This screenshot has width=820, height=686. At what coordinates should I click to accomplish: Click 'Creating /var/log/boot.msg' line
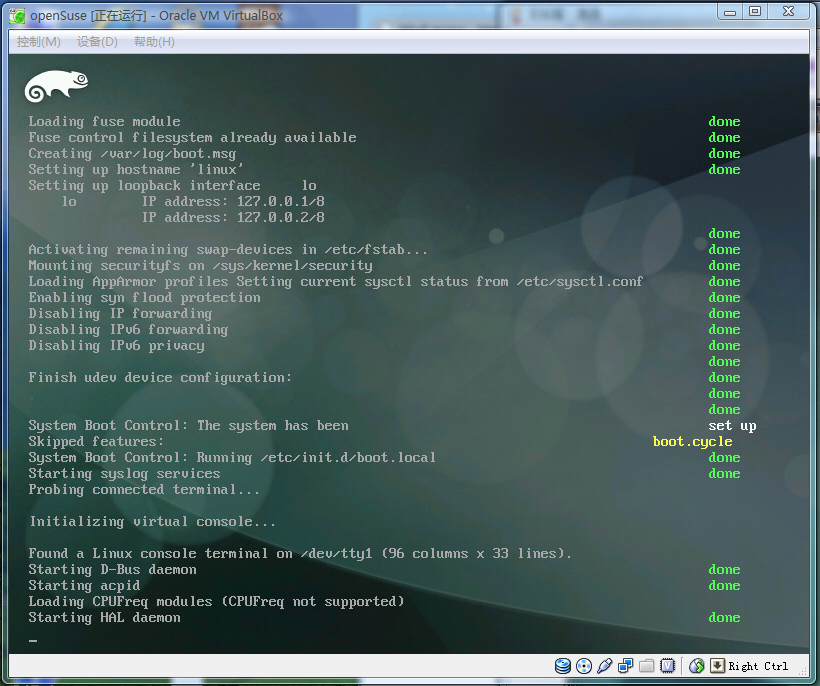(132, 154)
